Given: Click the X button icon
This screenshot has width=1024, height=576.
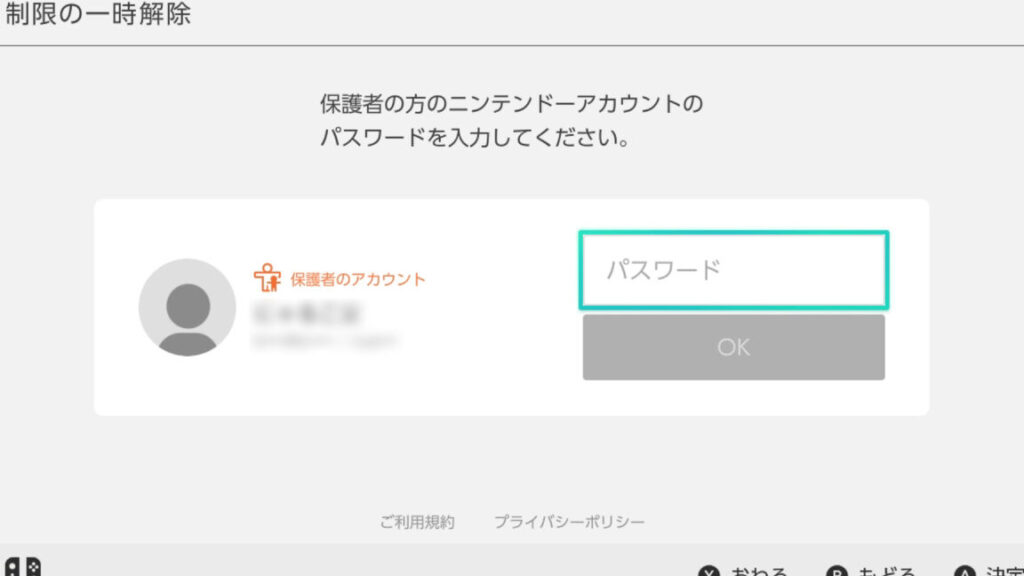Looking at the screenshot, I should tap(709, 572).
